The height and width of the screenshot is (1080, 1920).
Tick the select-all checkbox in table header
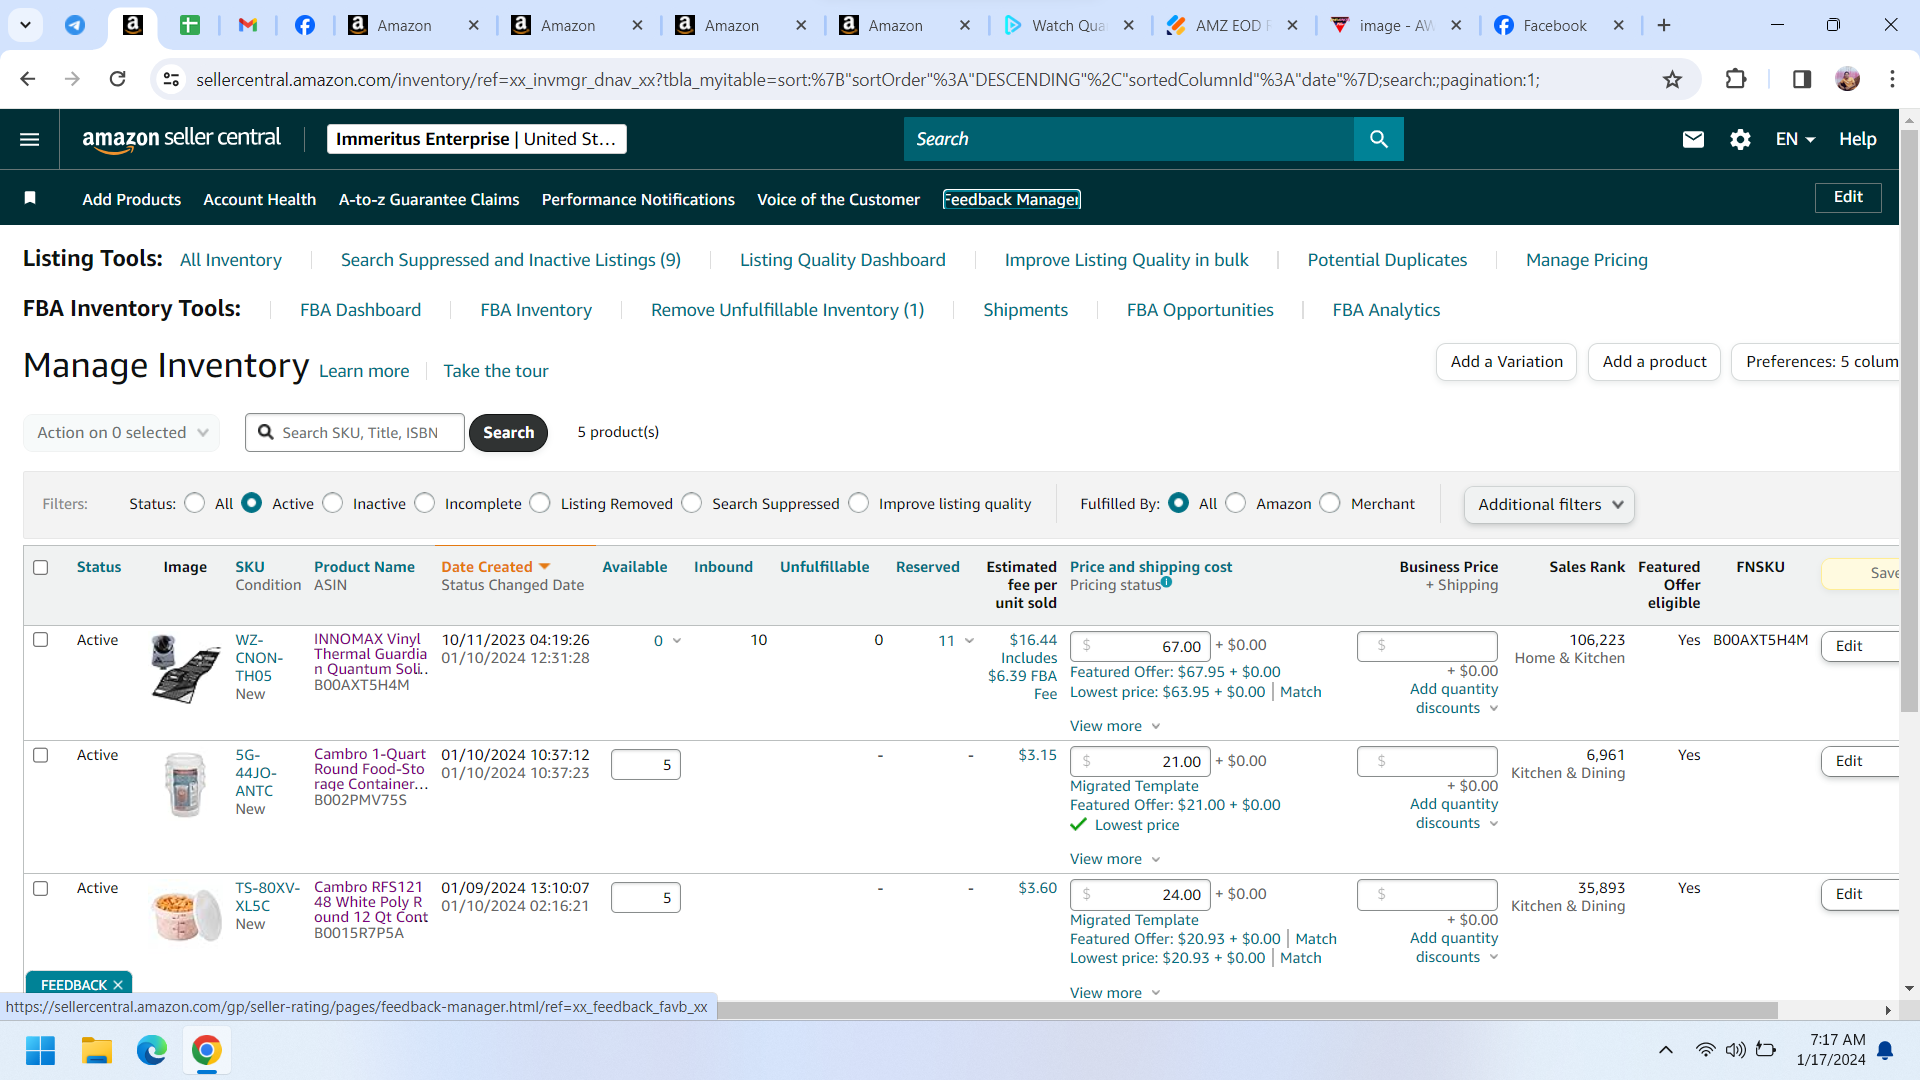click(41, 567)
